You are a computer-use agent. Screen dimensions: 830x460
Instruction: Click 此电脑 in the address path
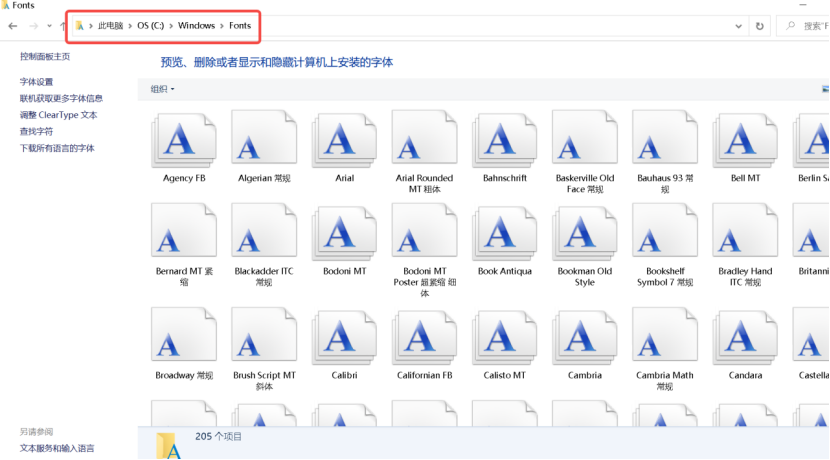click(111, 25)
